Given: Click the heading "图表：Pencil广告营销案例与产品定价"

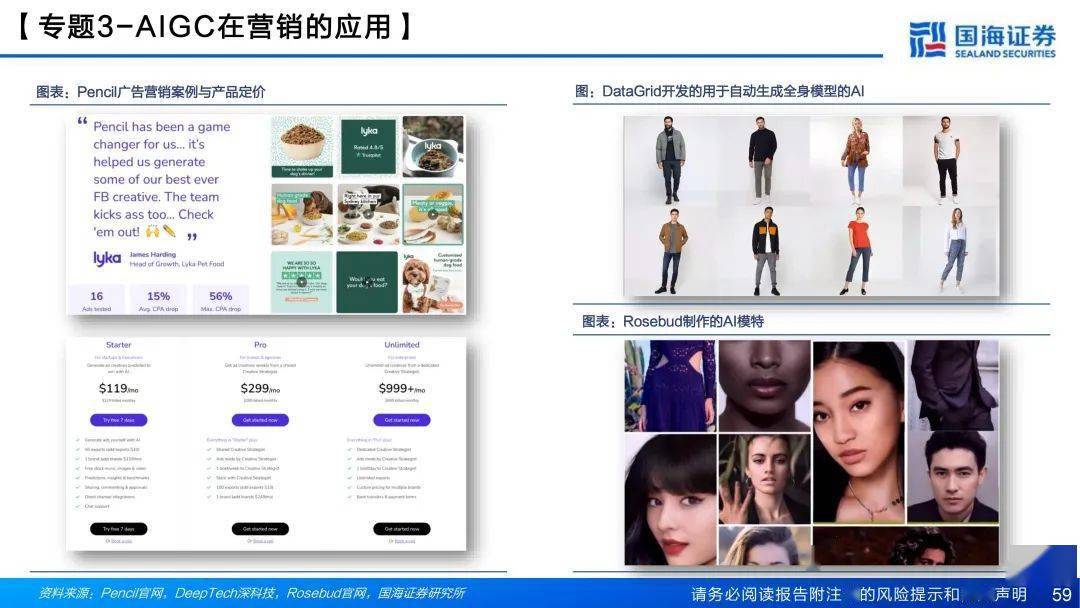Looking at the screenshot, I should point(151,92).
